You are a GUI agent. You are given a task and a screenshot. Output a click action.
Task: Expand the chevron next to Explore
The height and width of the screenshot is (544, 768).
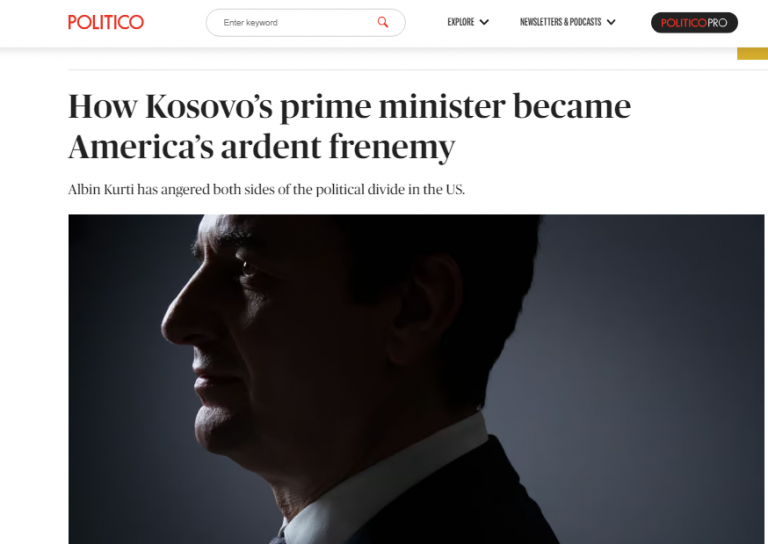click(x=484, y=22)
